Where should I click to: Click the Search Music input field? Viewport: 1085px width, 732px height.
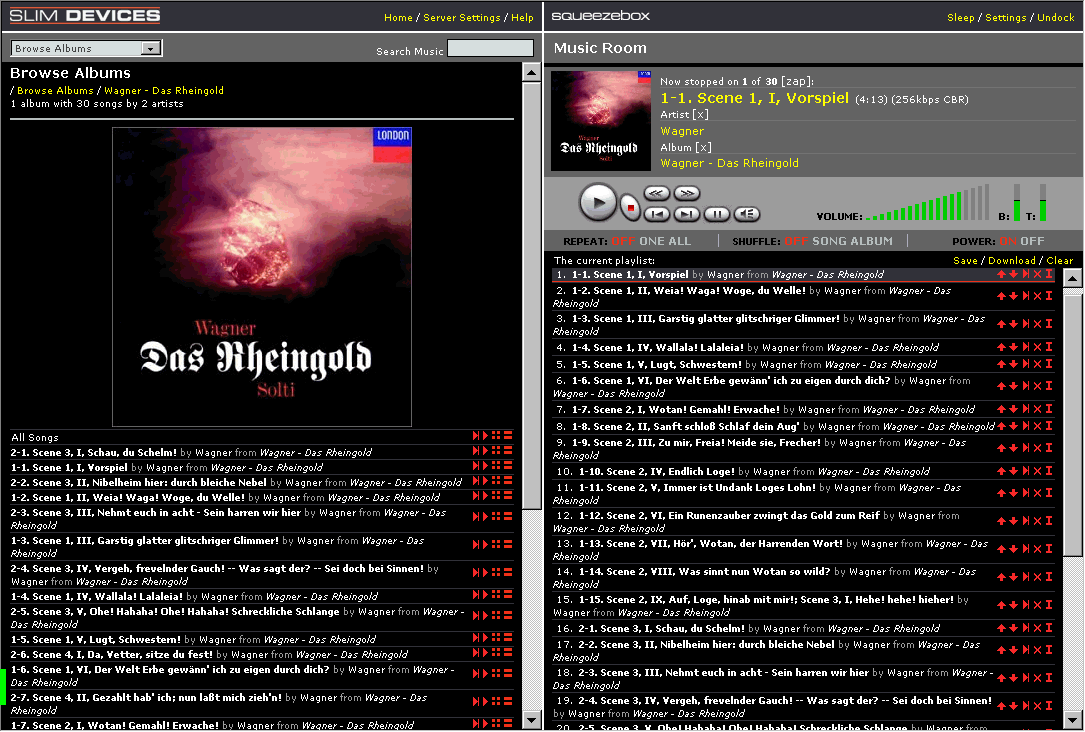[490, 48]
